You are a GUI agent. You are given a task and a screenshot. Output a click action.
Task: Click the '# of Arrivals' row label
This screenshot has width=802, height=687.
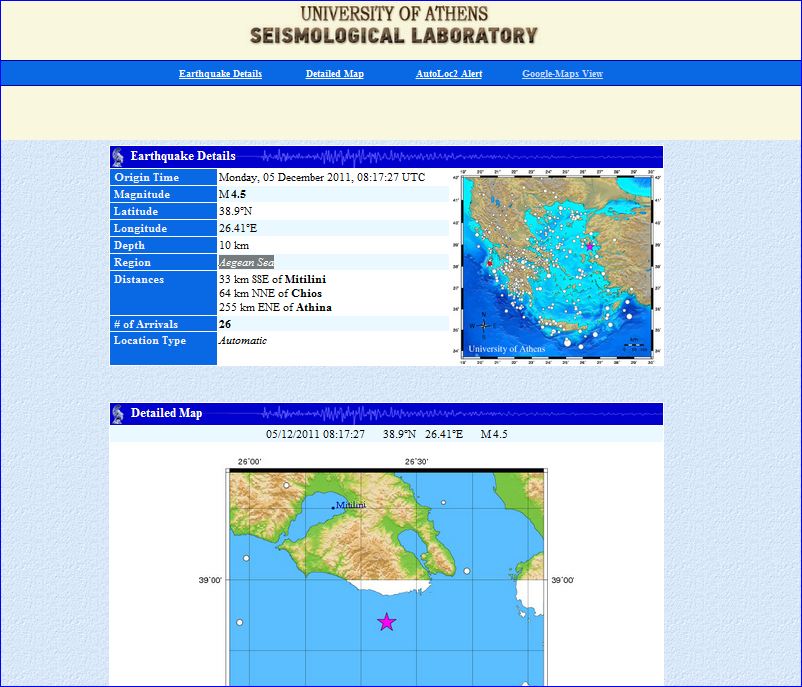coord(146,324)
